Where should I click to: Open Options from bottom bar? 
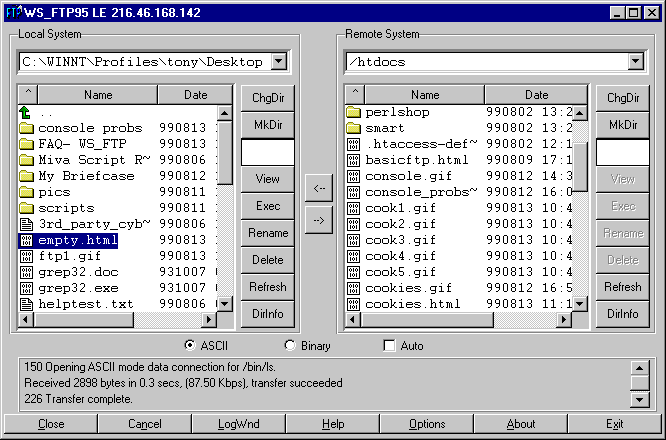tap(427, 424)
